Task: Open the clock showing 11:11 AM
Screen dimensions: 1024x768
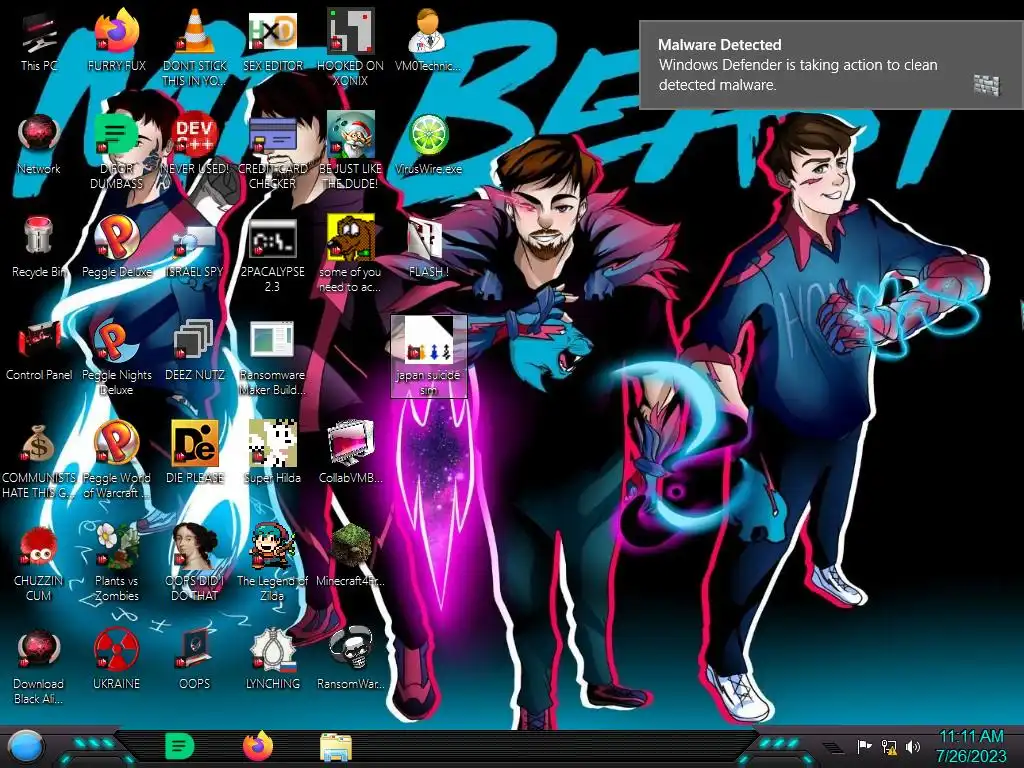Action: (x=971, y=746)
